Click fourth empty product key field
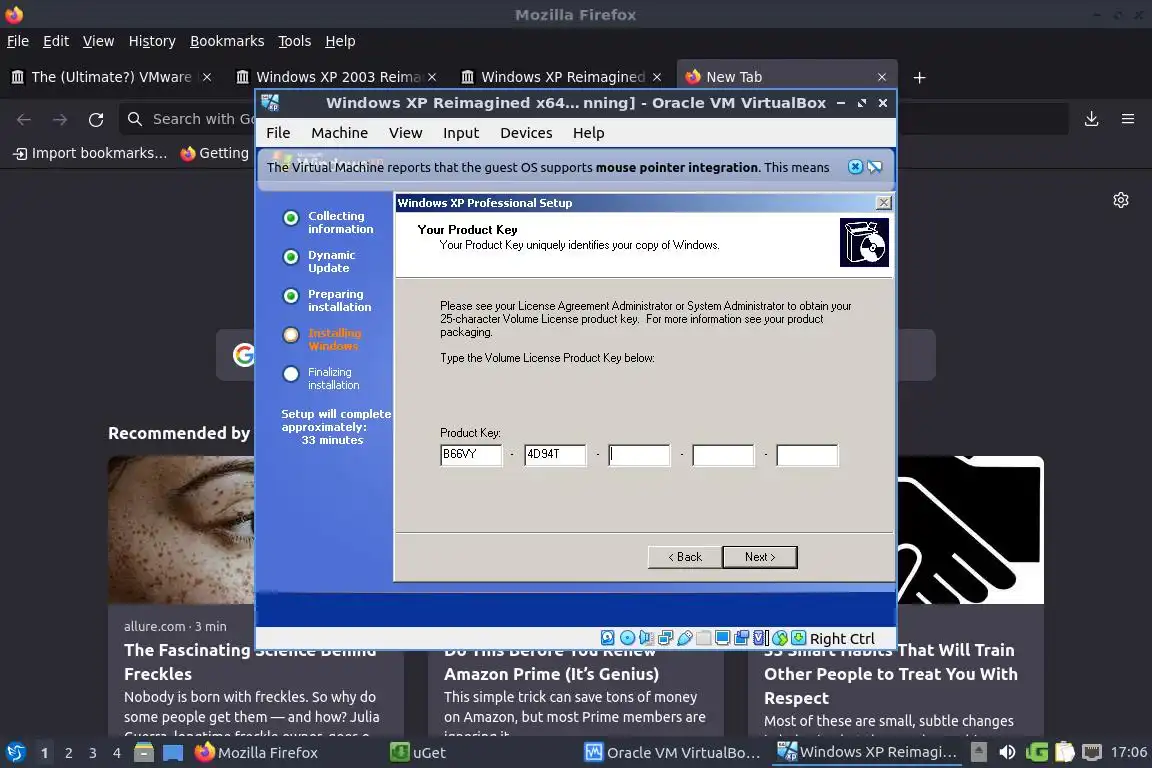The image size is (1152, 768). [723, 455]
